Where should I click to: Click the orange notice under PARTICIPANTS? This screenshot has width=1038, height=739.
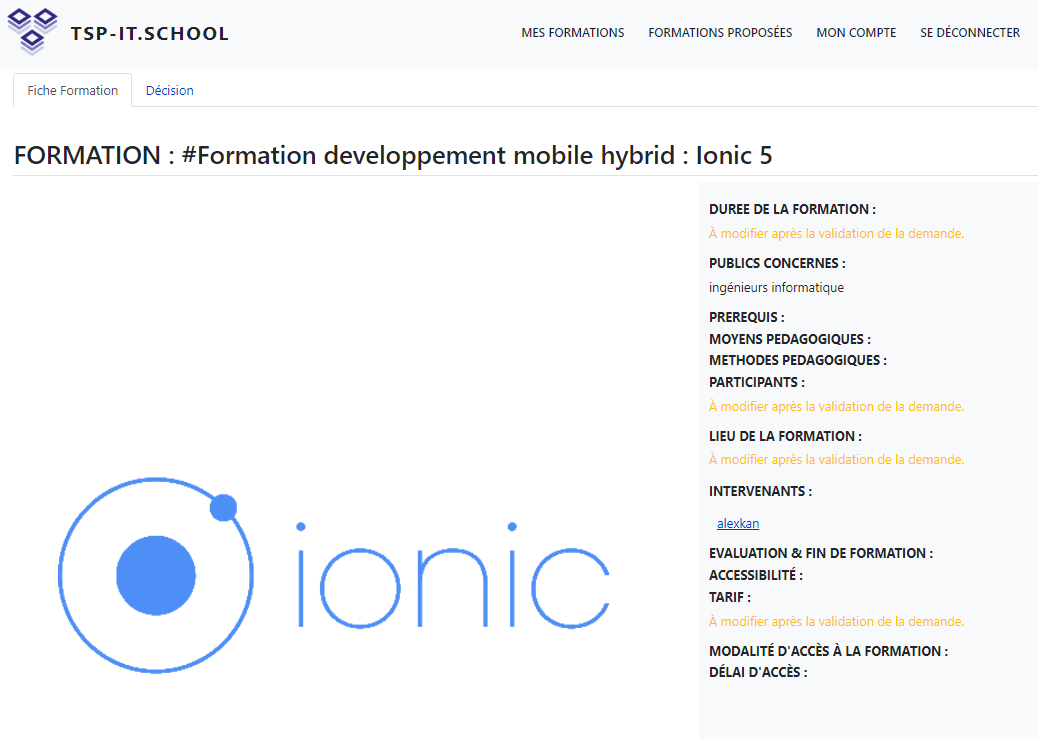point(836,406)
